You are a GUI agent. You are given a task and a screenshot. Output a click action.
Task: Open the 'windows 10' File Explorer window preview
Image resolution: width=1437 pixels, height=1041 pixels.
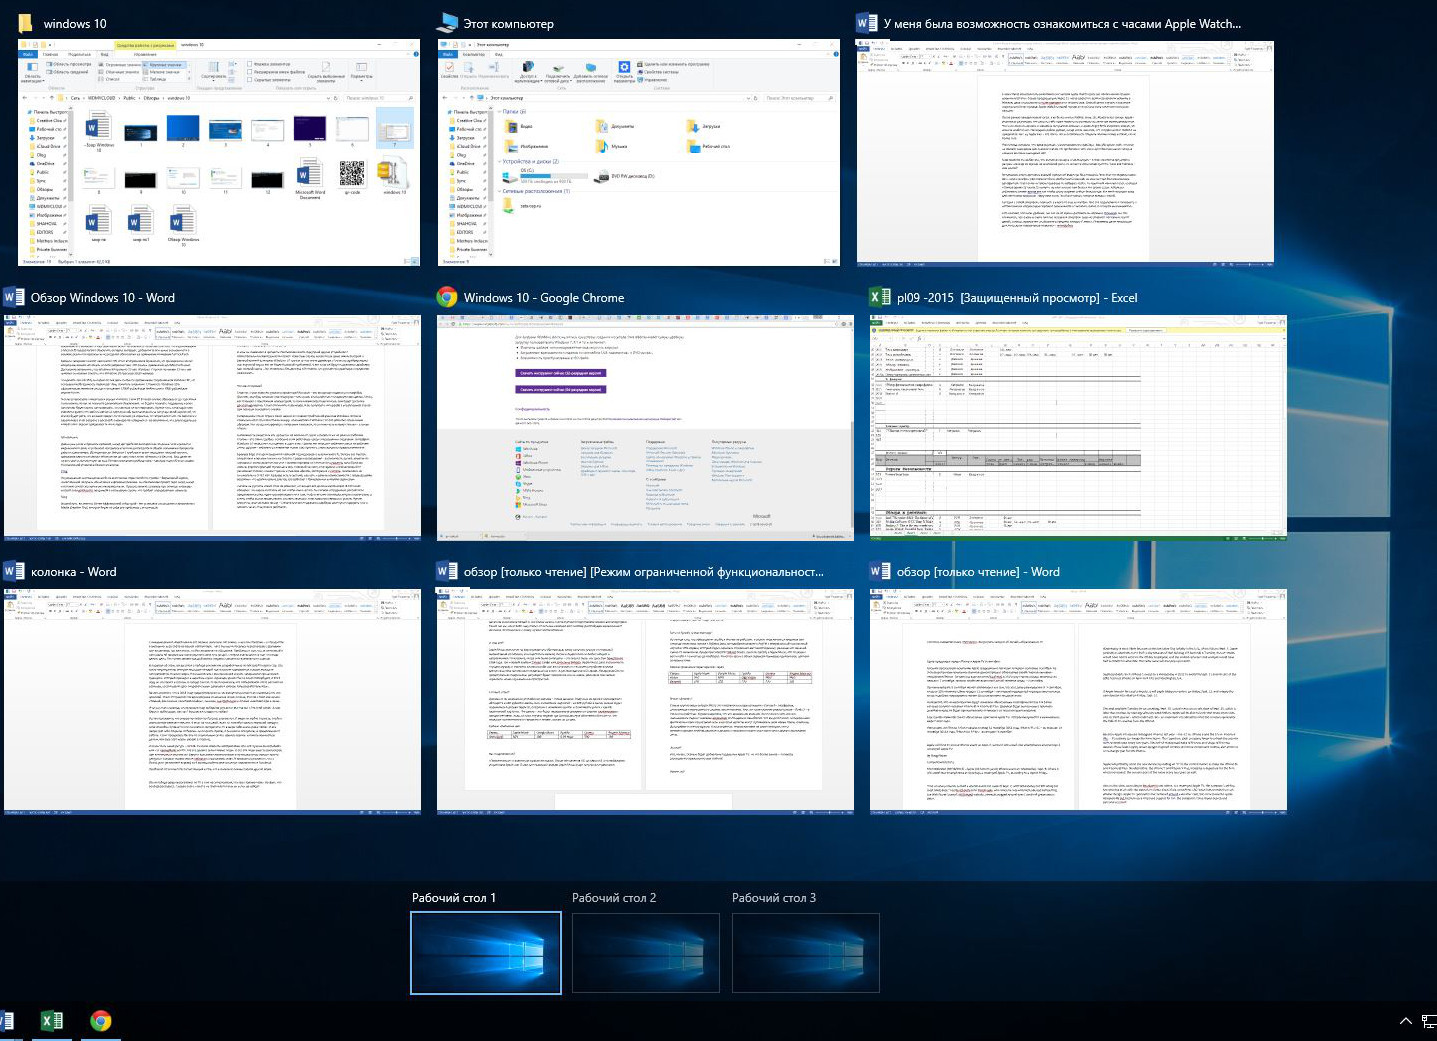[x=218, y=152]
